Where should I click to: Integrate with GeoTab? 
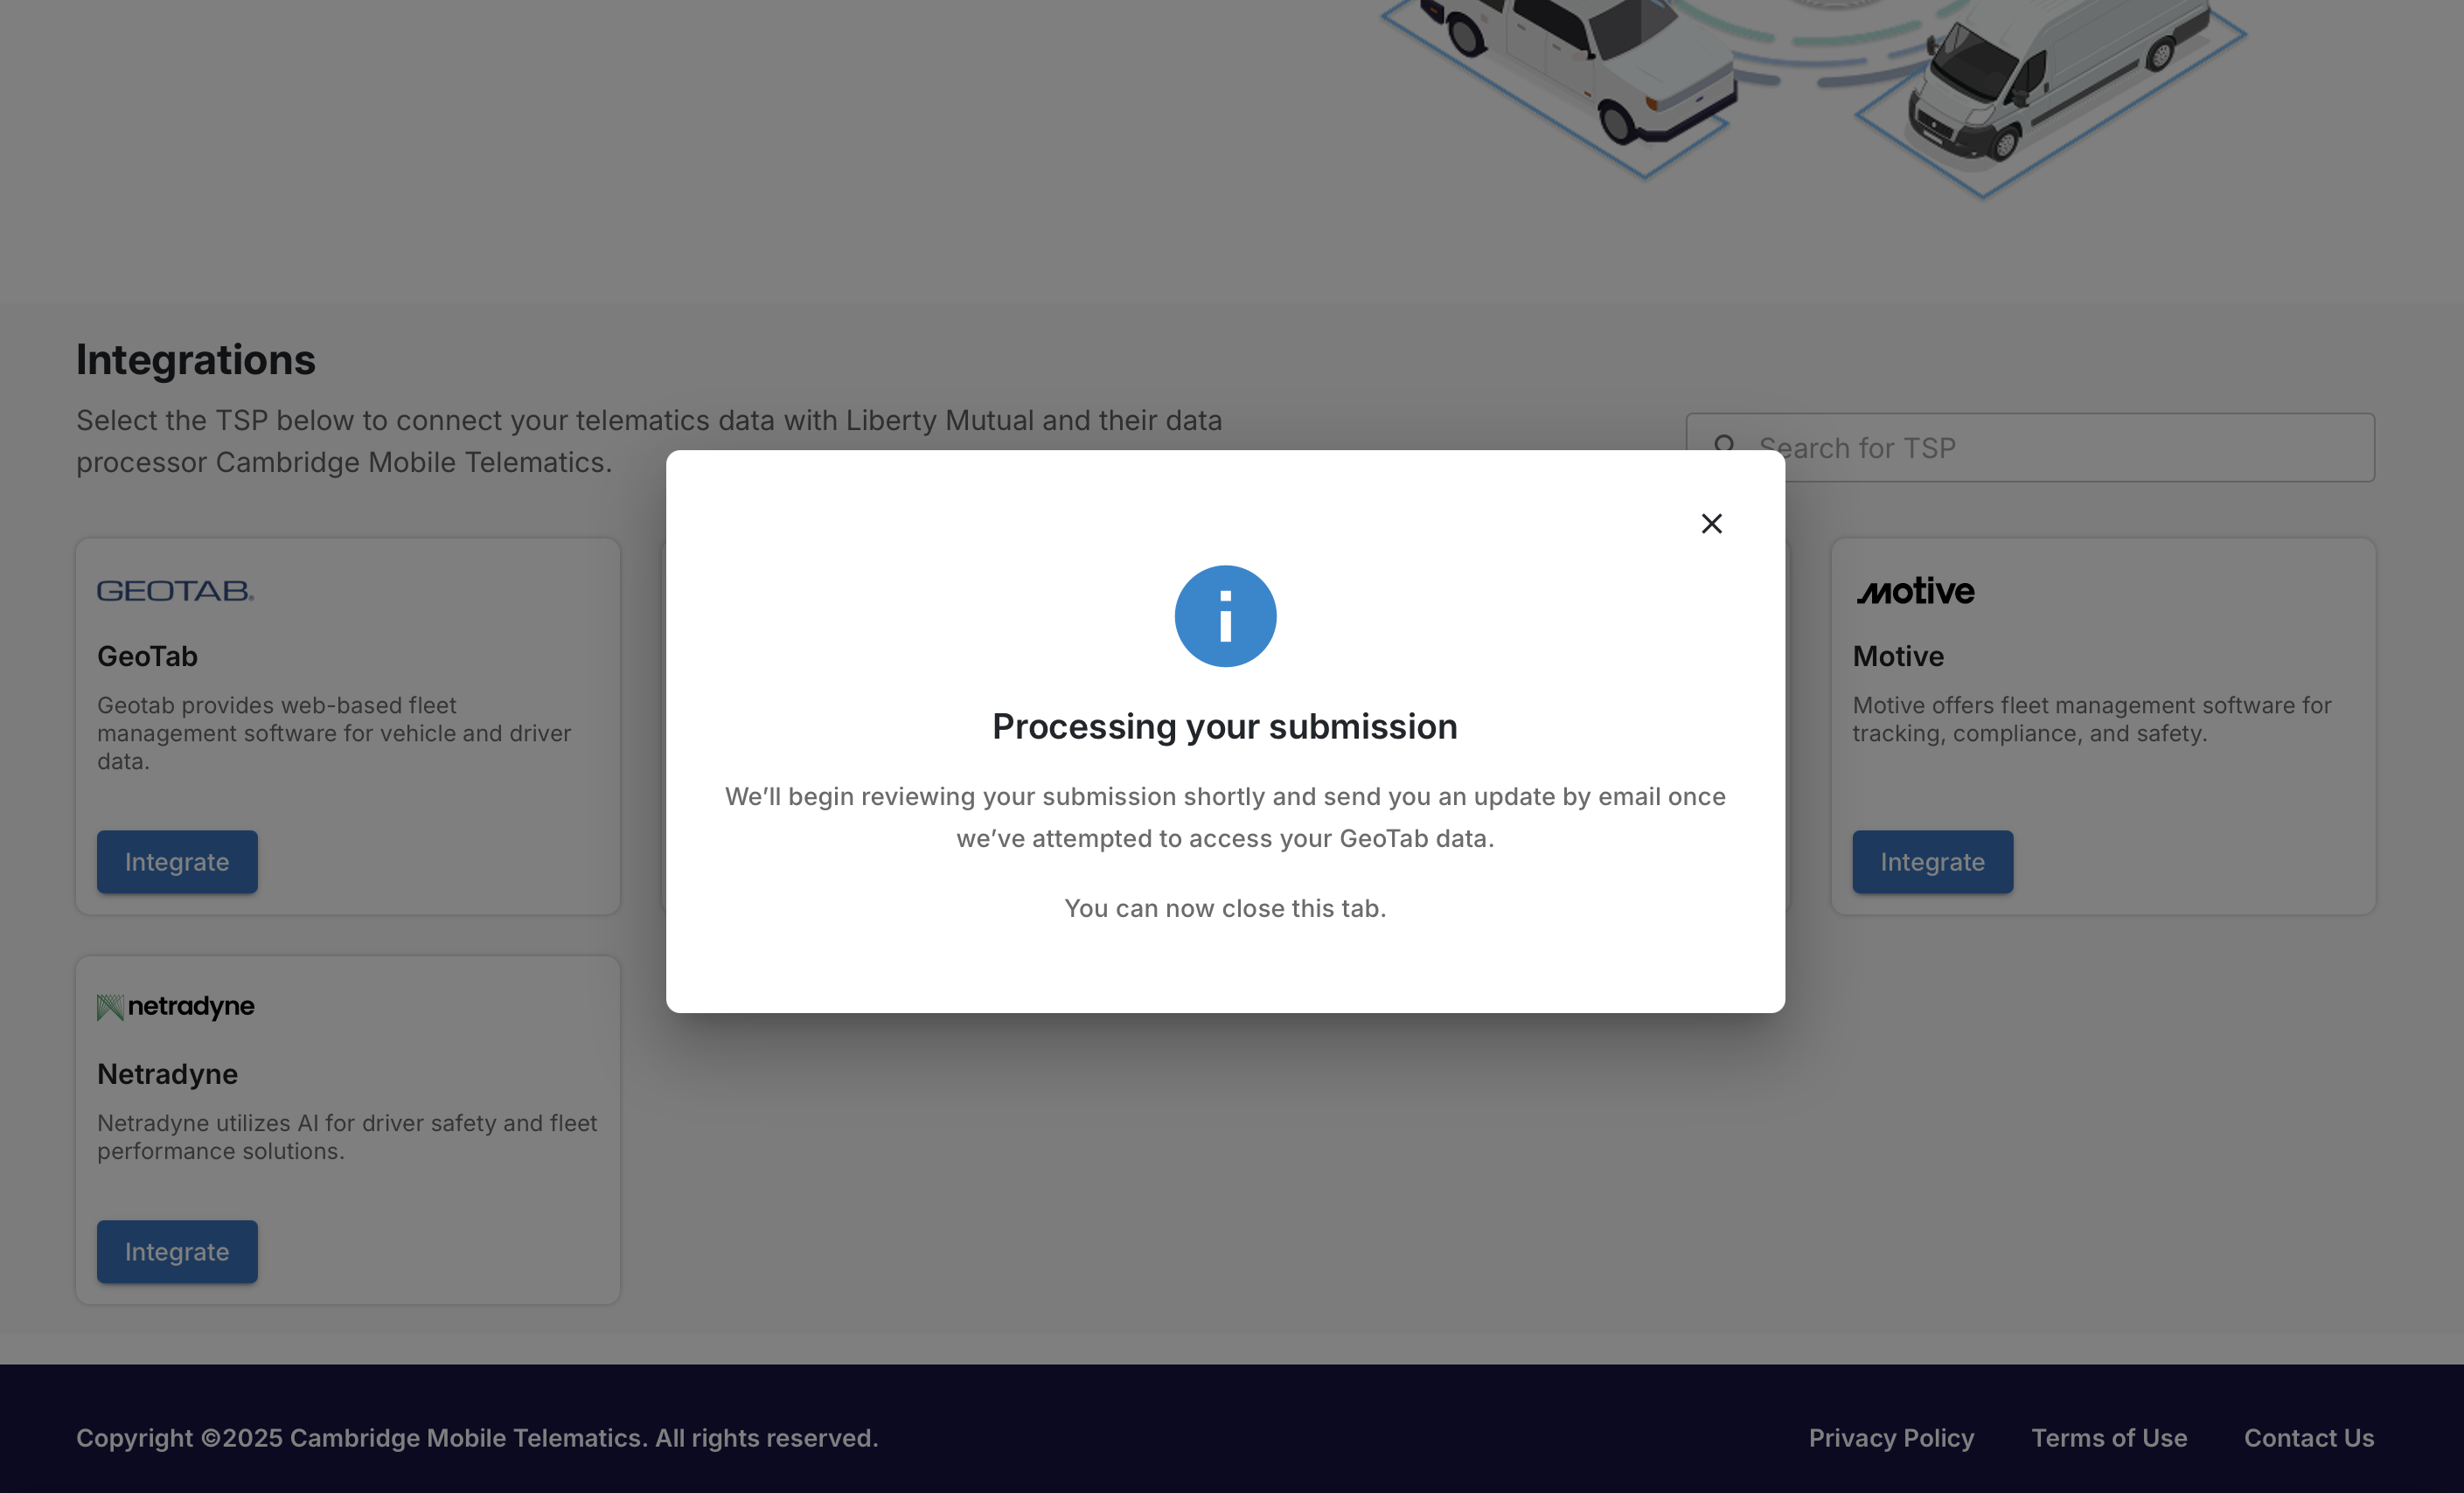177,862
